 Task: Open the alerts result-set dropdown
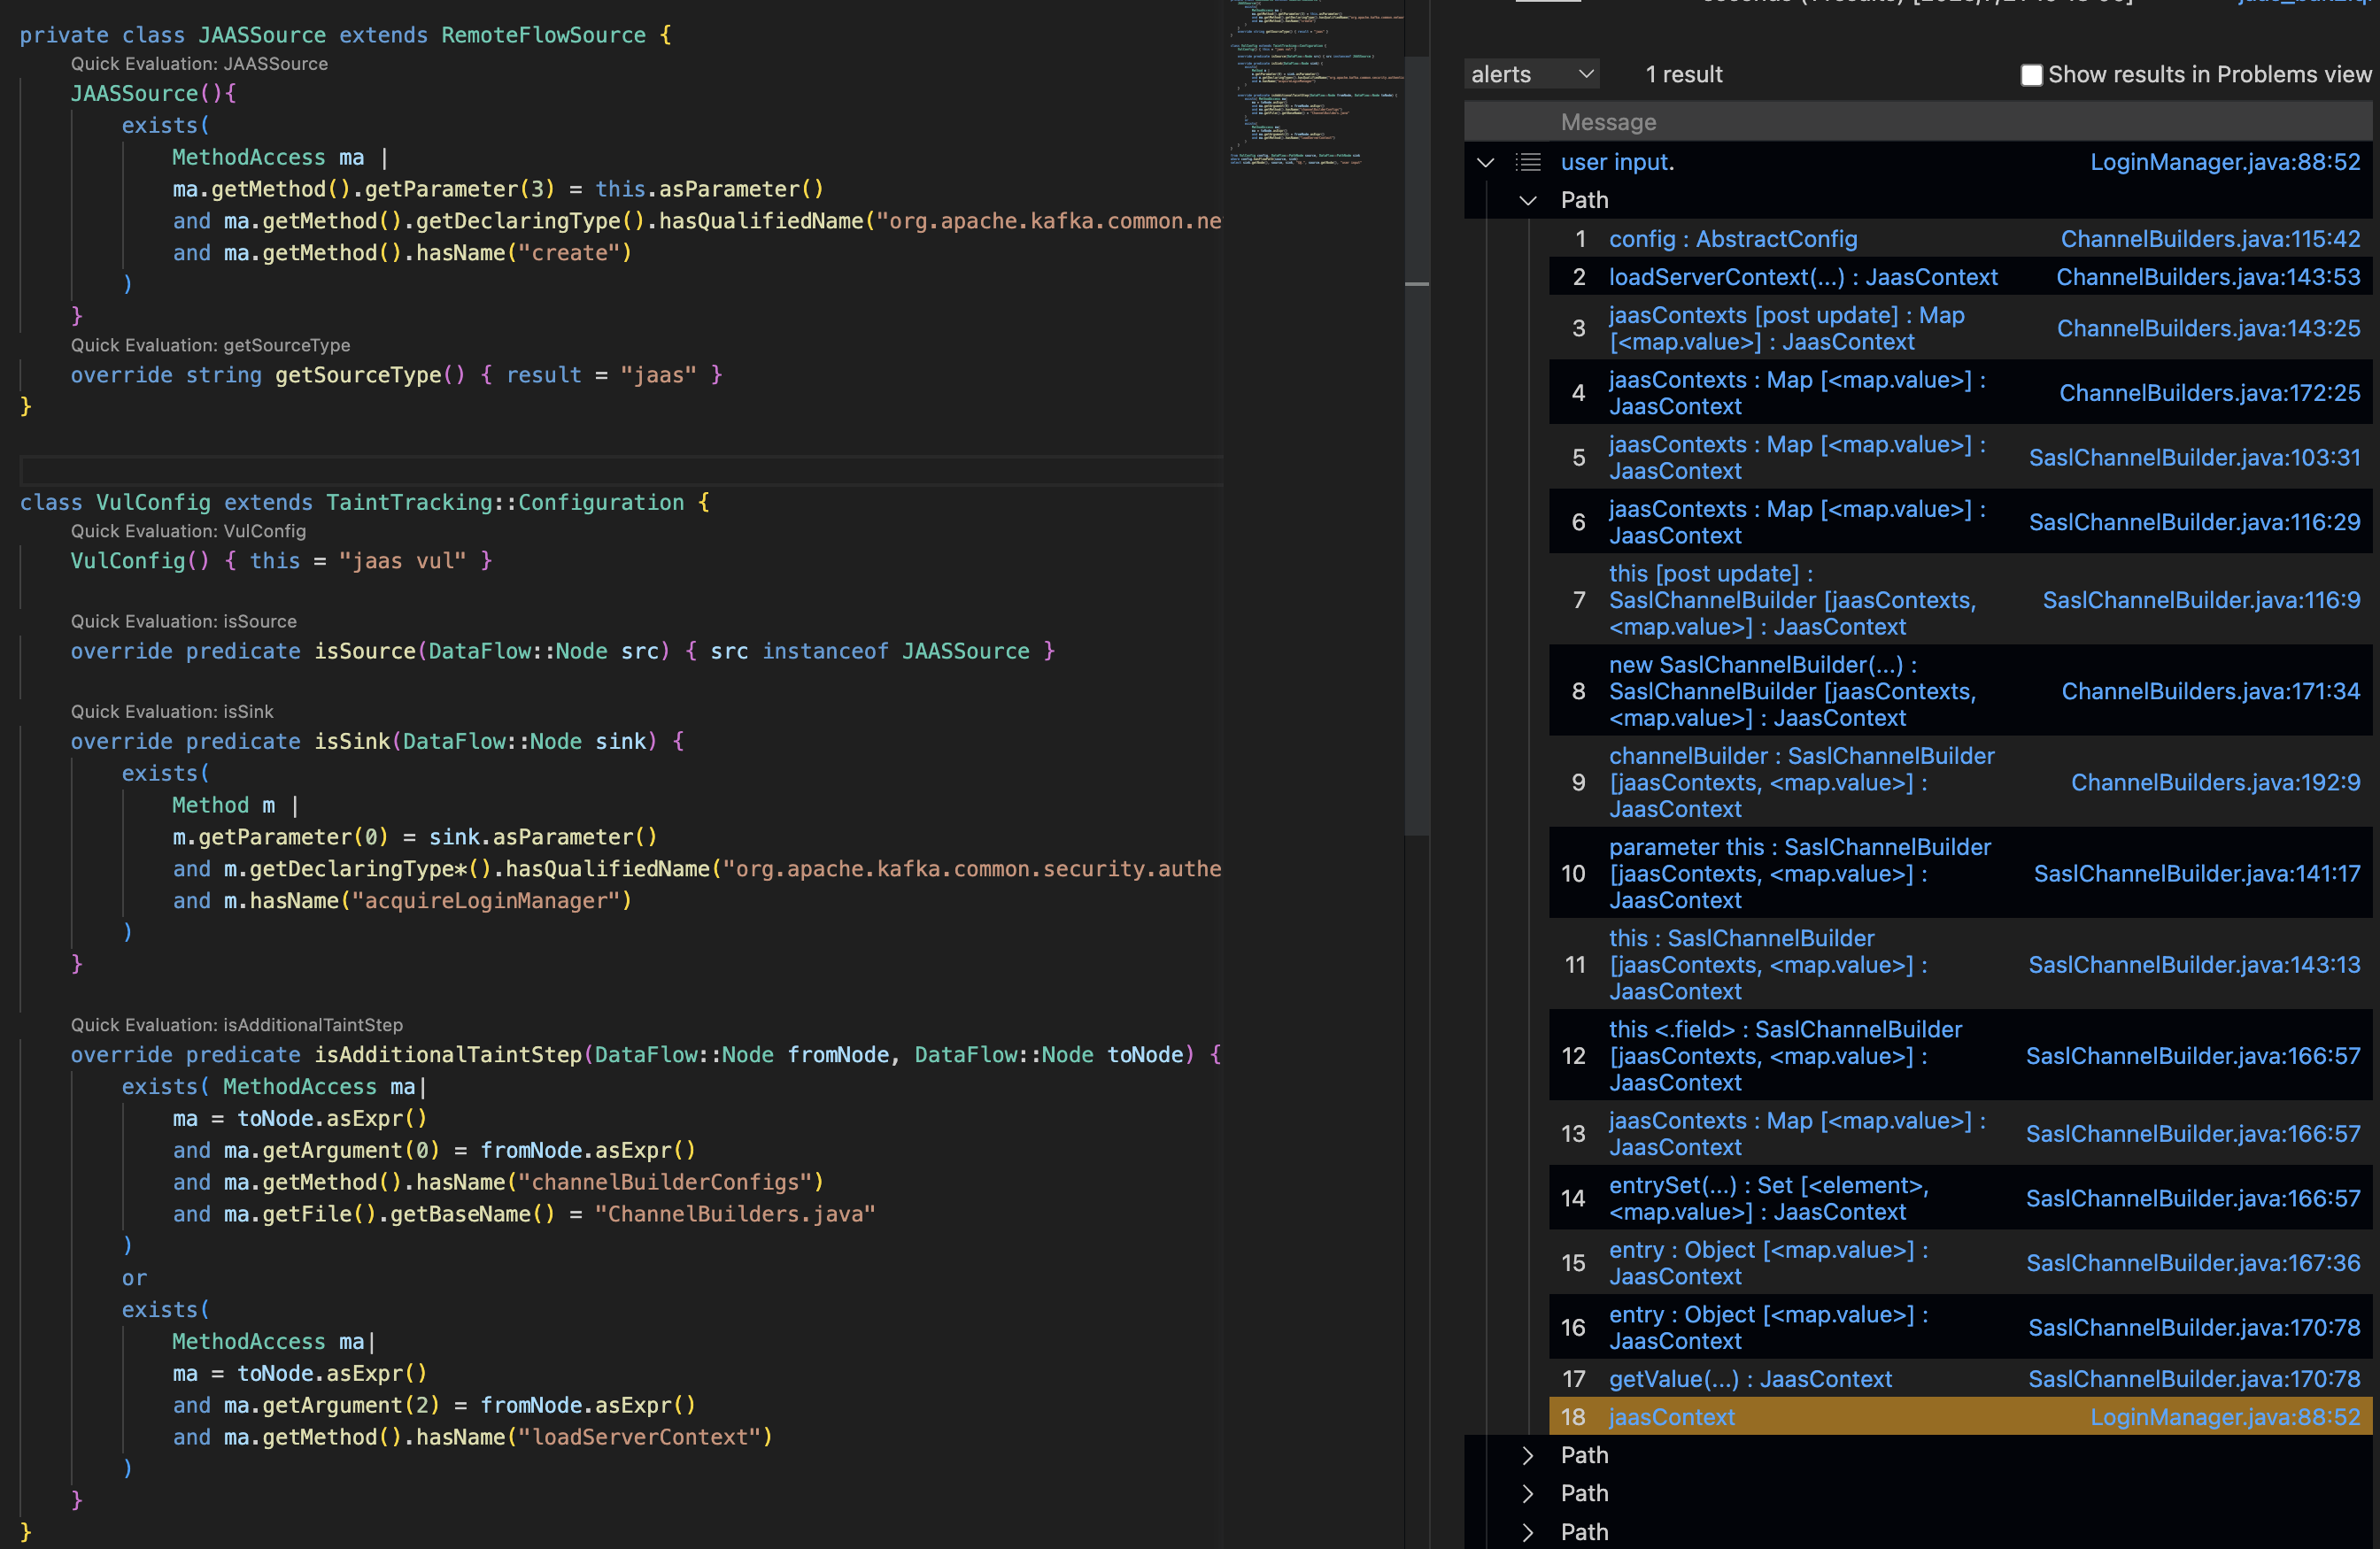(1531, 75)
